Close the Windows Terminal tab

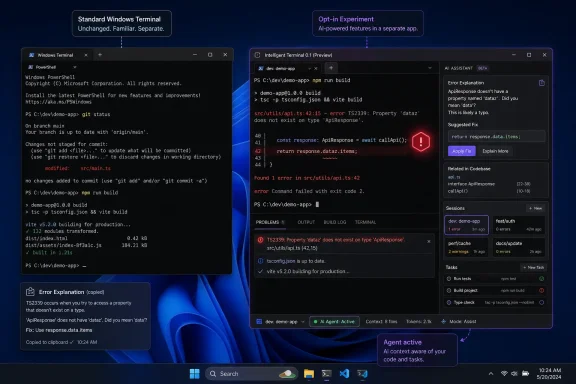(x=86, y=55)
